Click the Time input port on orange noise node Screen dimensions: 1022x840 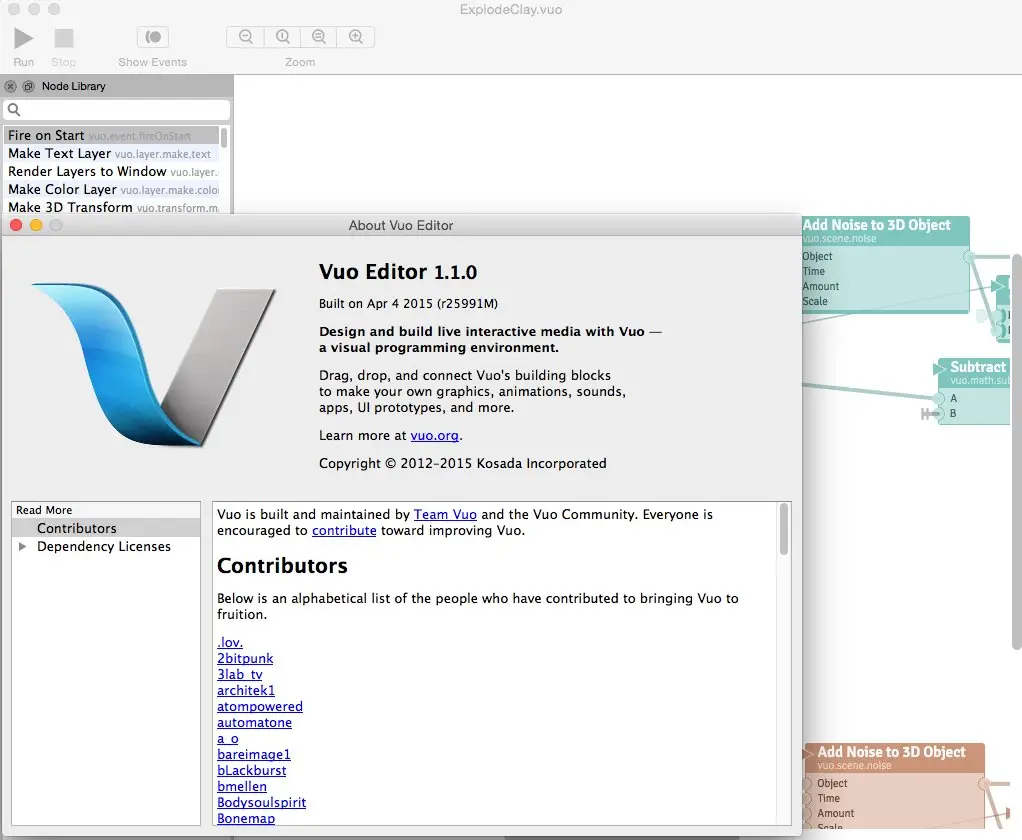[x=807, y=798]
